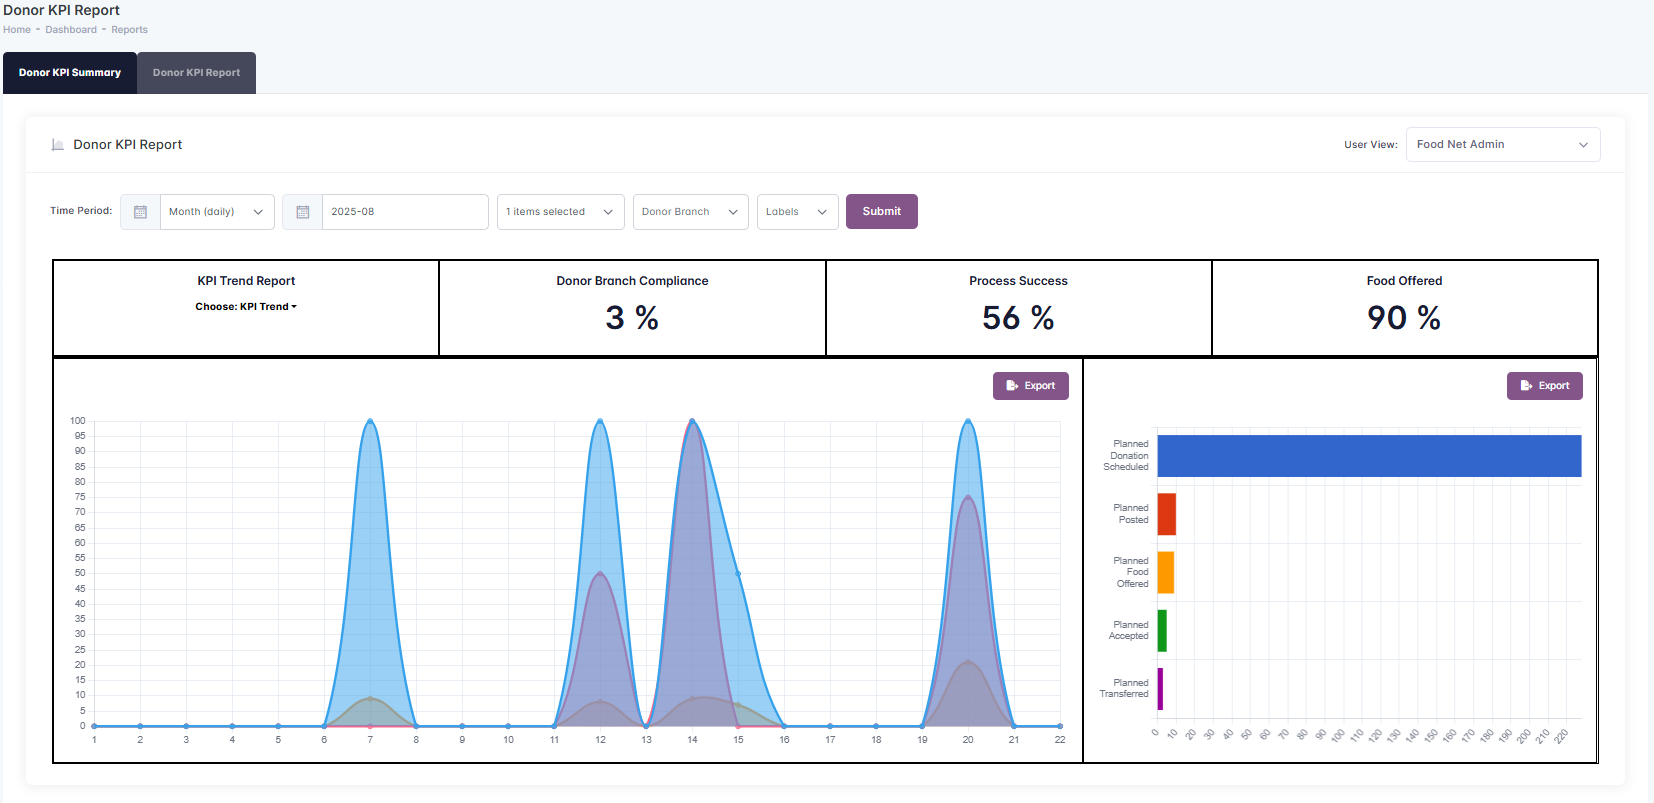Click the calendar icon beside 2025-08 date
Screen dimensions: 1654x803
[x=302, y=212]
